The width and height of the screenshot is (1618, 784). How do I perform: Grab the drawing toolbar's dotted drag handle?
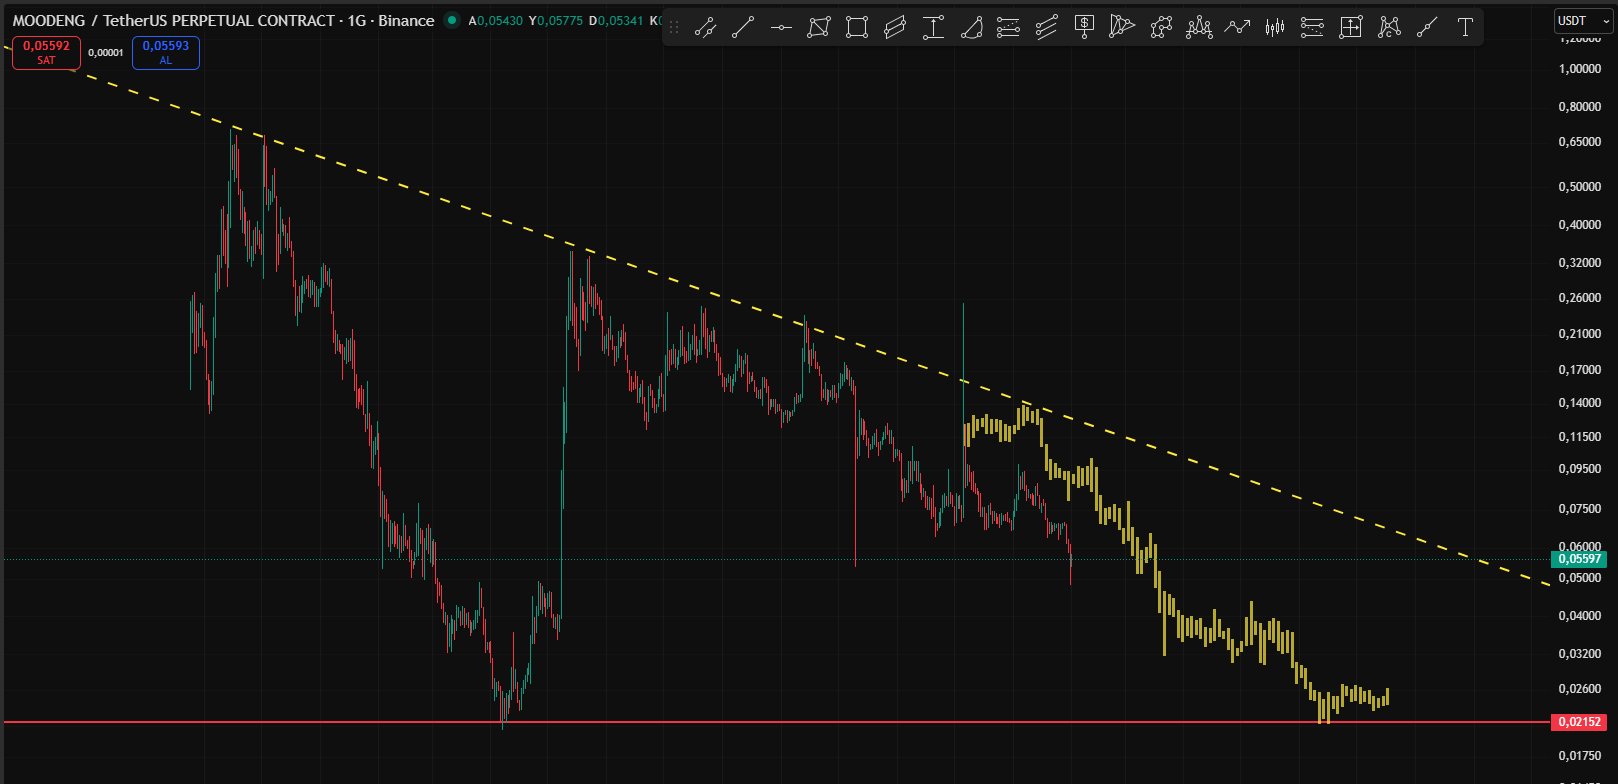[674, 28]
